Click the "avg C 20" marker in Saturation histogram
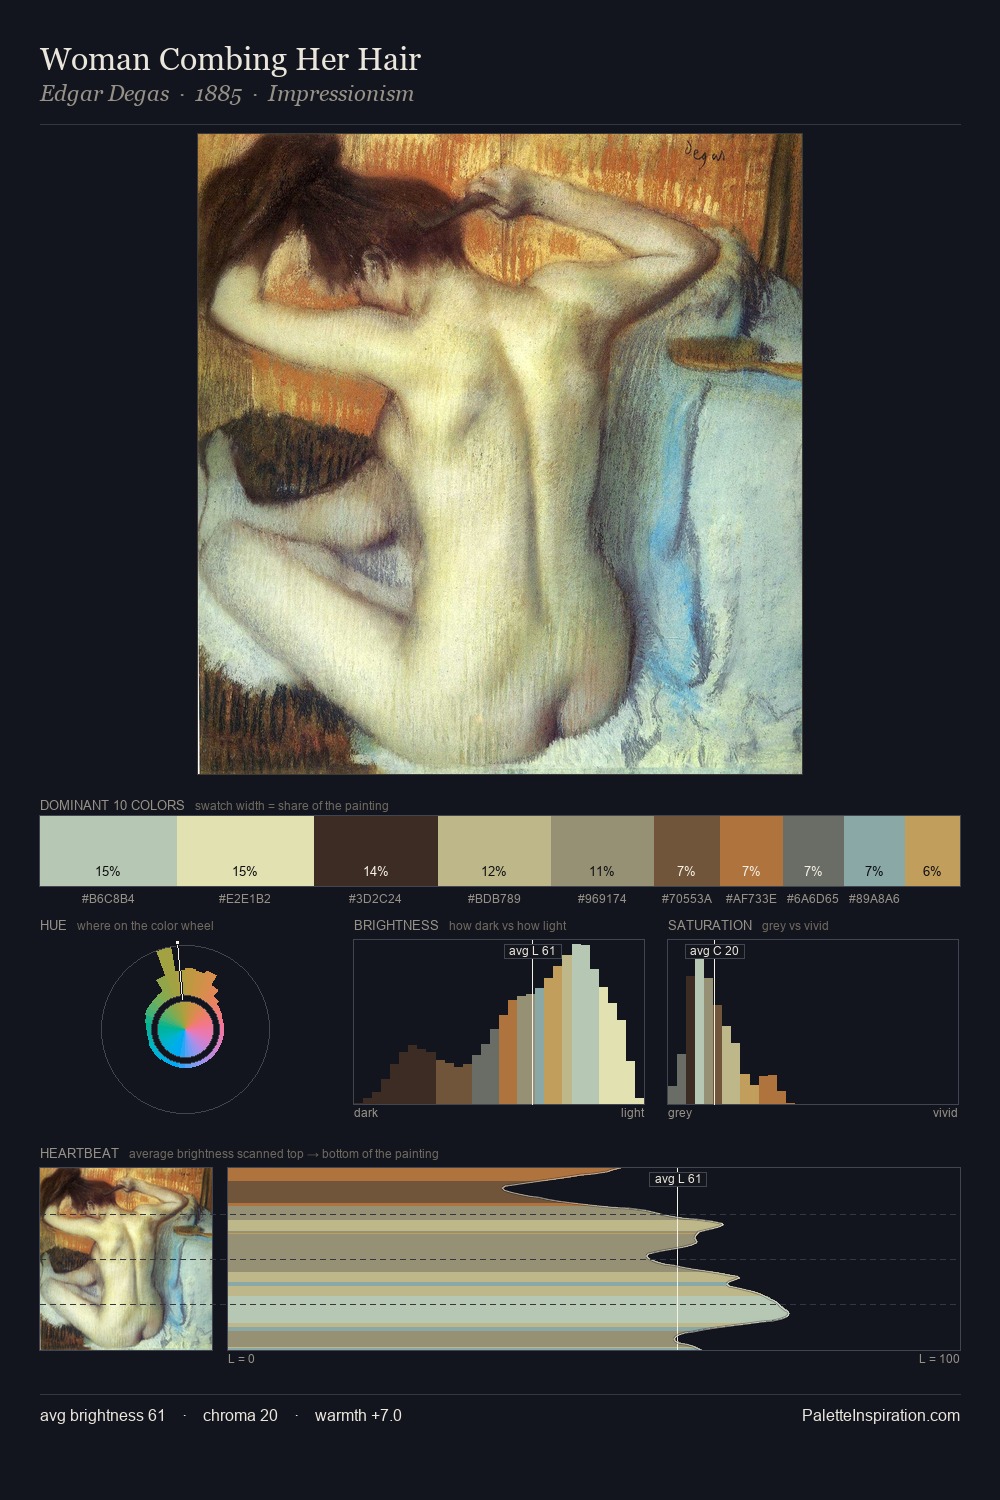Viewport: 1000px width, 1500px height. 714,951
